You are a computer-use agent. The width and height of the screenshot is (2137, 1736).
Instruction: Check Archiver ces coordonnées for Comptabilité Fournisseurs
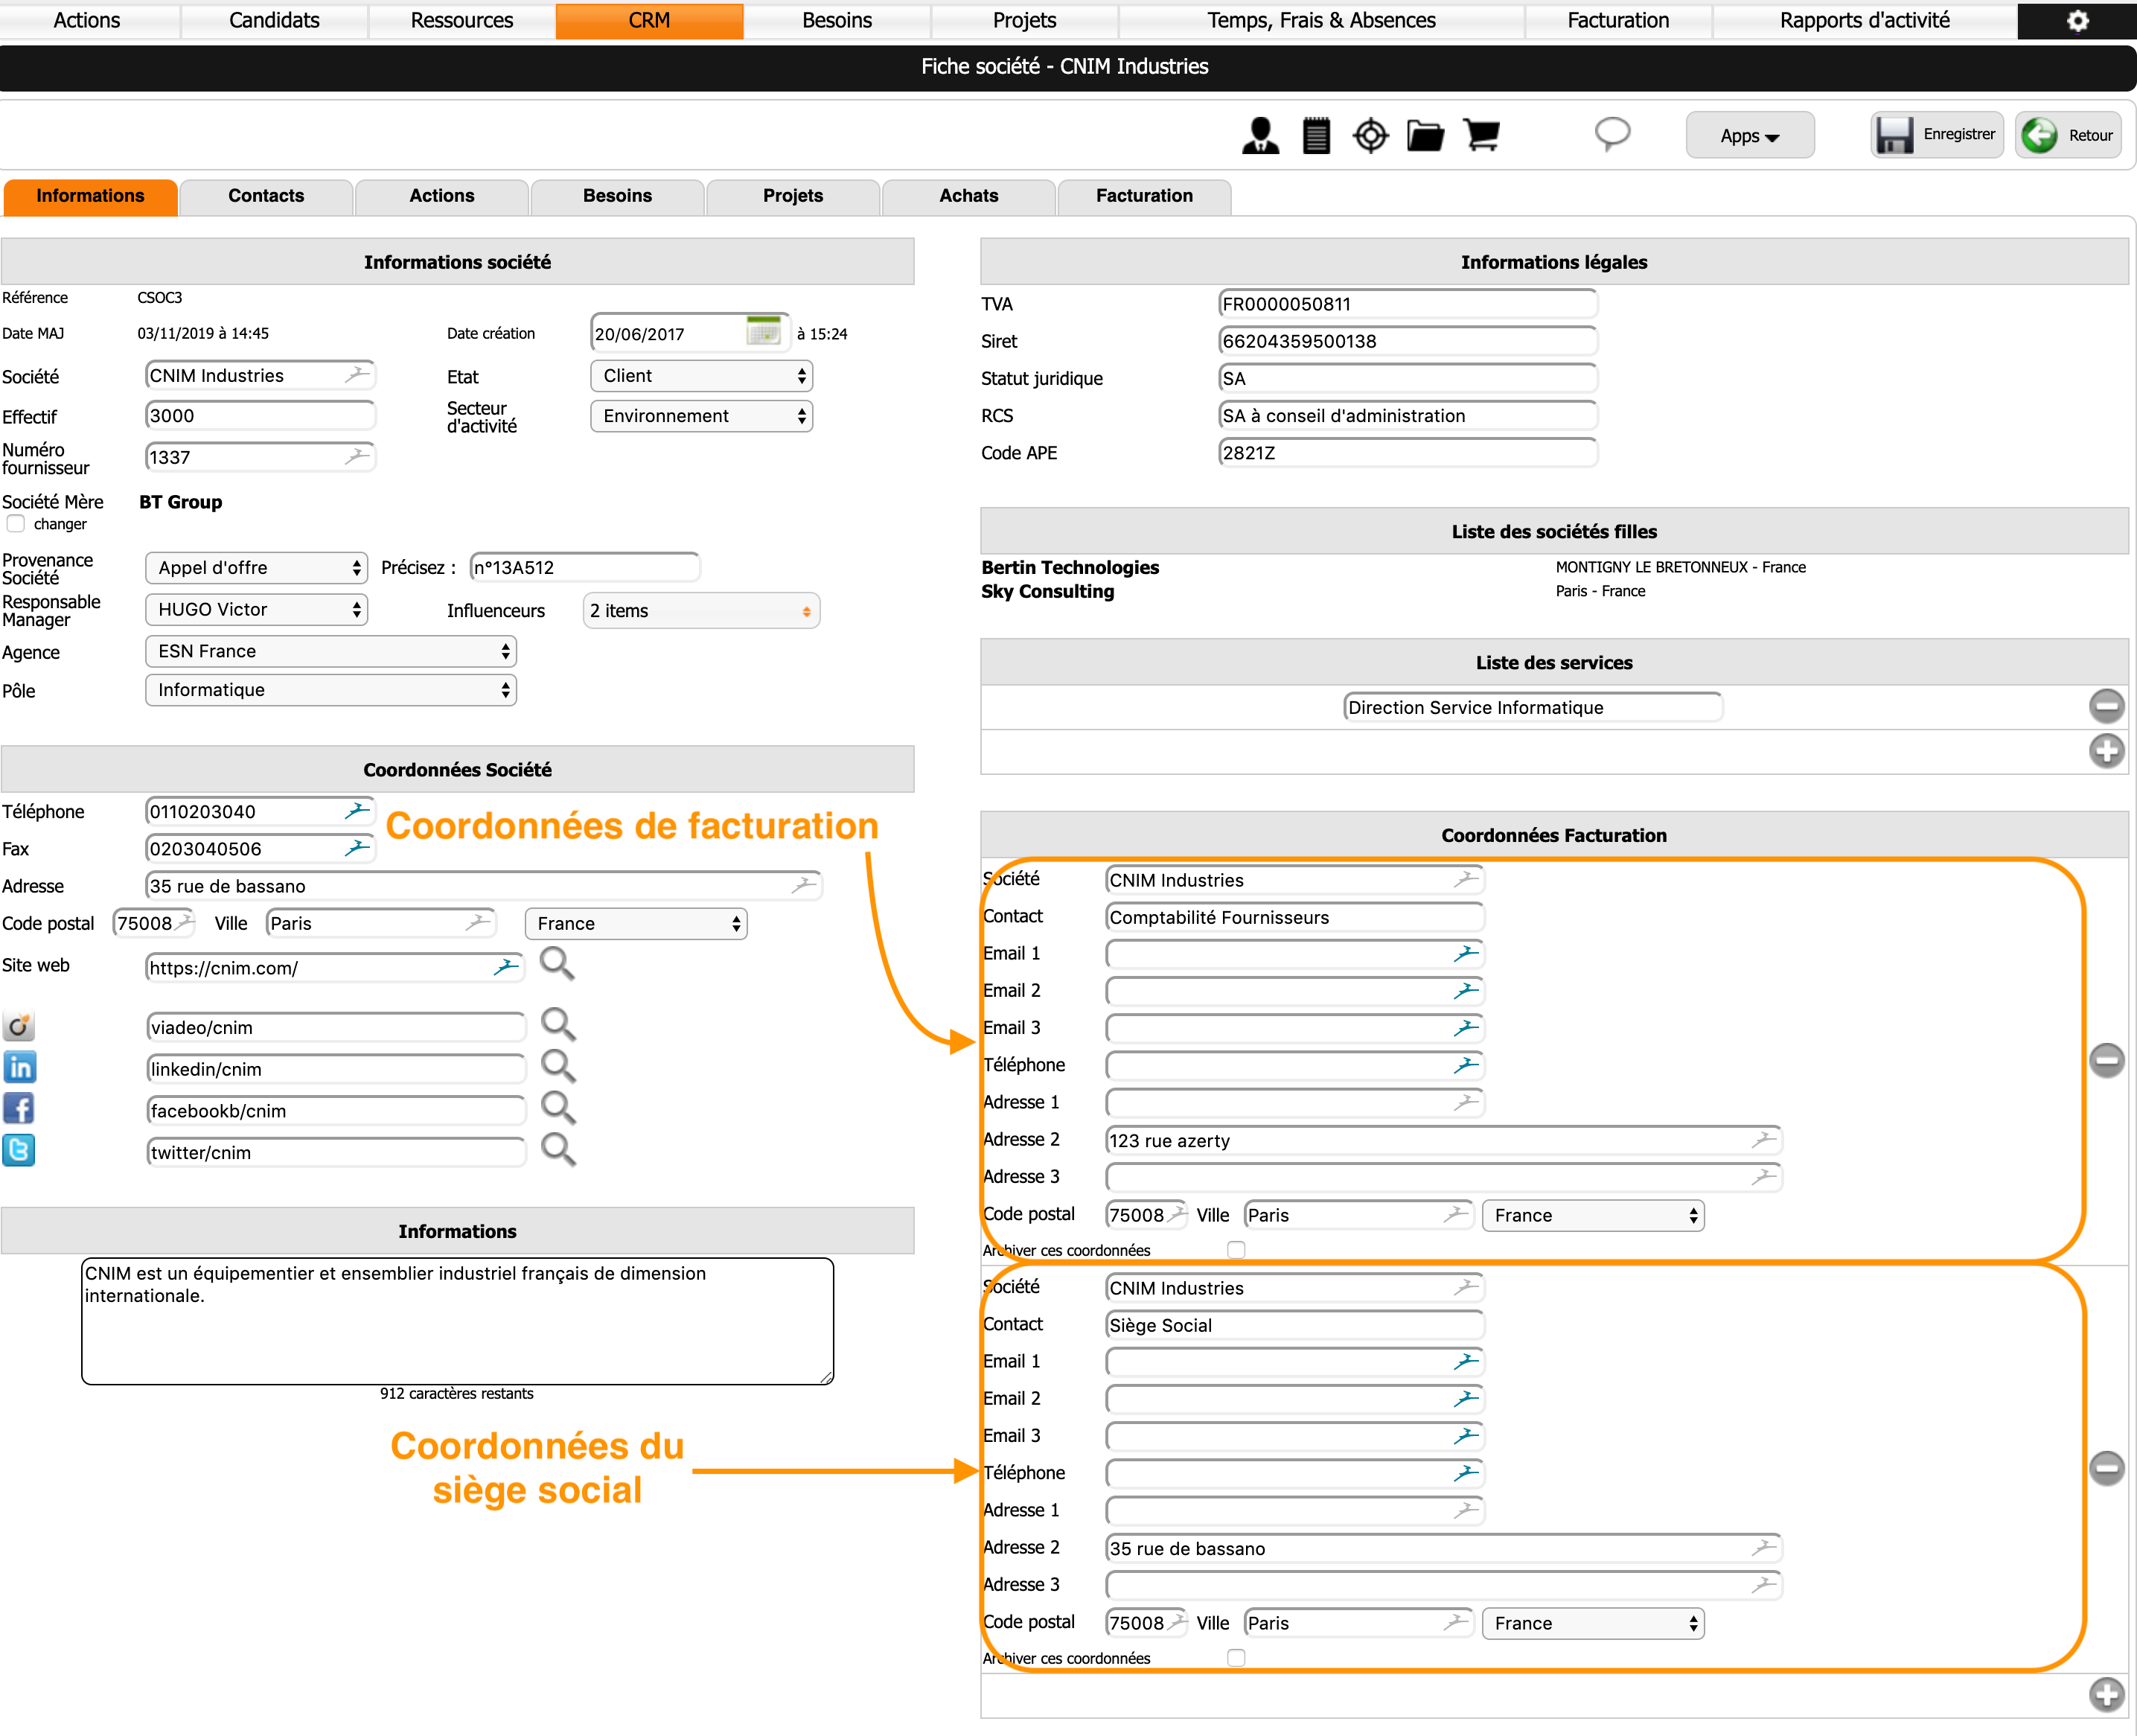point(1237,1250)
